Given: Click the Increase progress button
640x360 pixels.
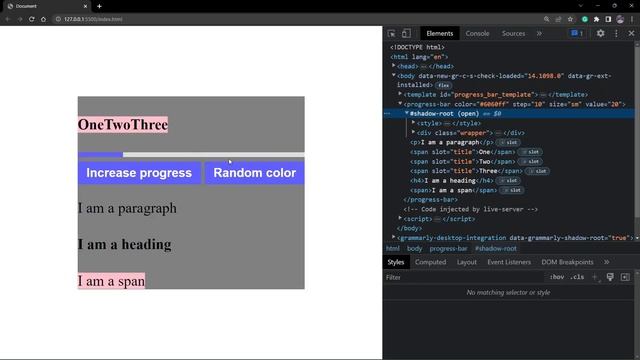Looking at the screenshot, I should point(139,173).
